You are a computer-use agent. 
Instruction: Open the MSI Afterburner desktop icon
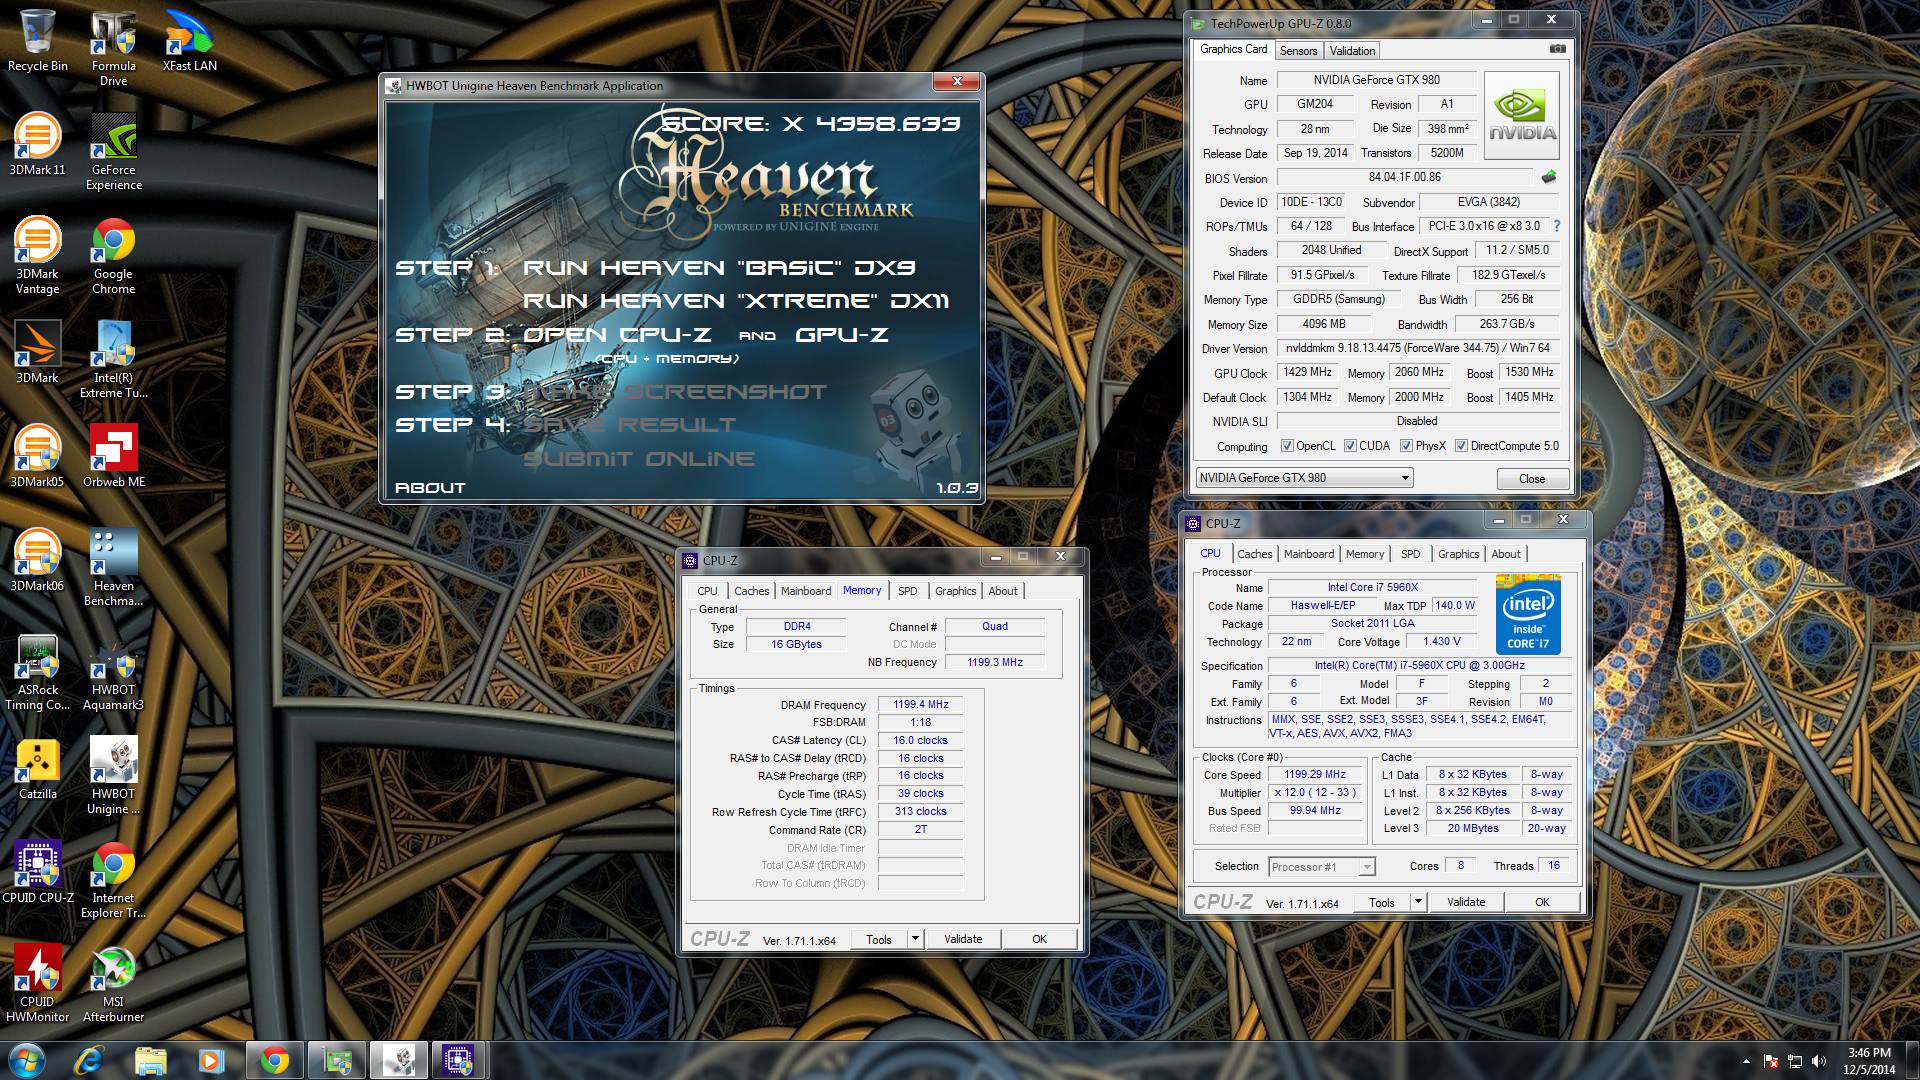[113, 984]
